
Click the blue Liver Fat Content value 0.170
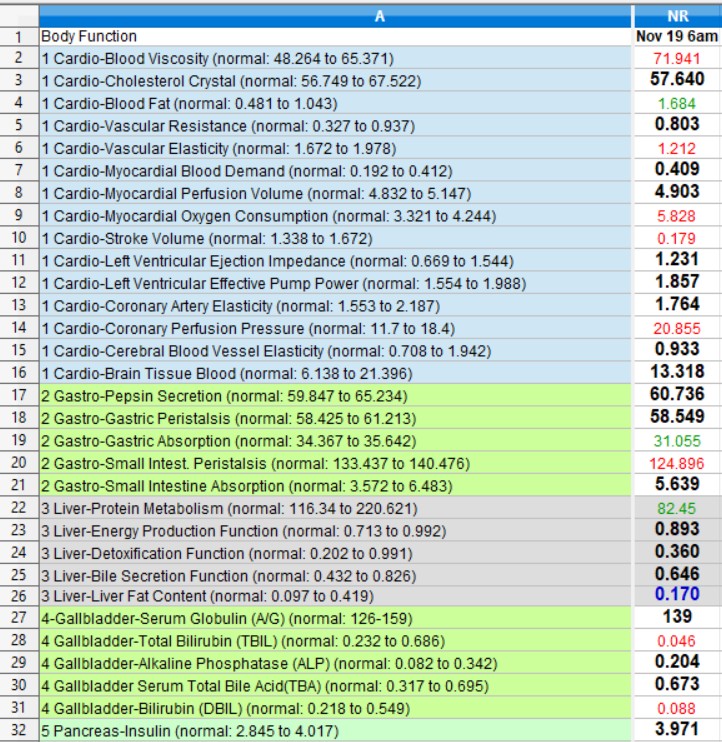coord(677,594)
